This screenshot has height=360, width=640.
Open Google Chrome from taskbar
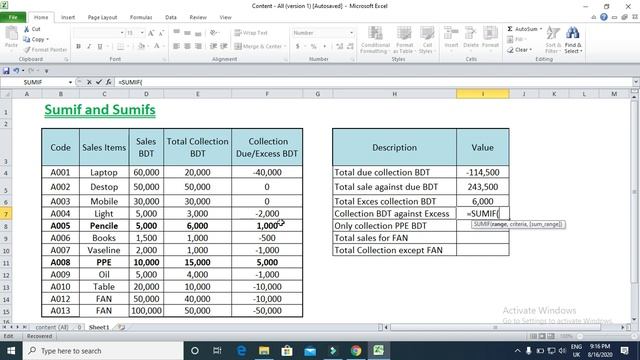coord(356,351)
